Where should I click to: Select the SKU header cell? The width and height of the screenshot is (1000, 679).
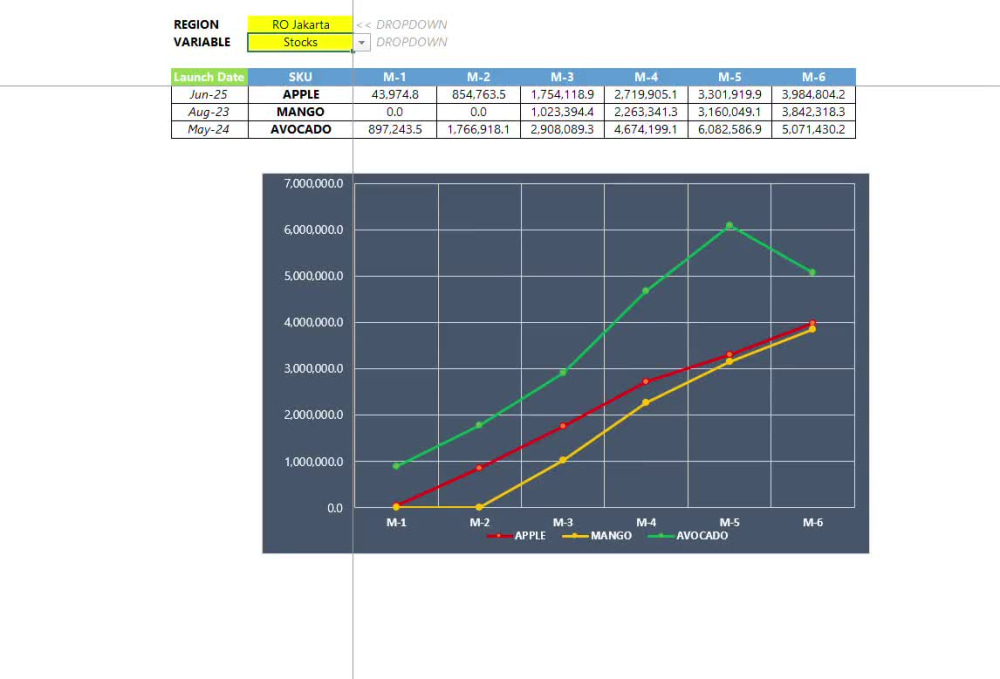[300, 77]
